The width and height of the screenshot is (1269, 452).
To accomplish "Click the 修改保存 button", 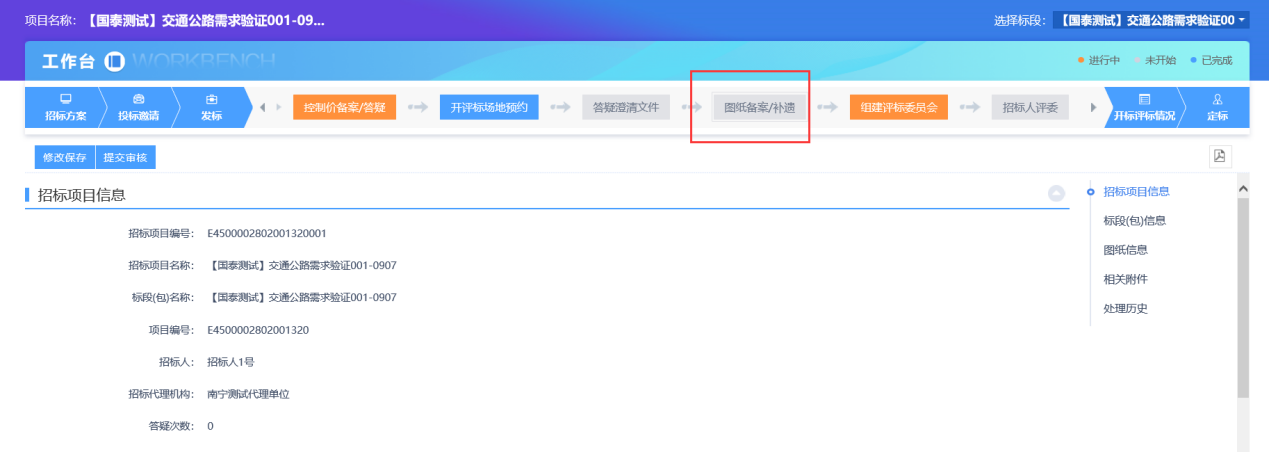I will pos(64,158).
